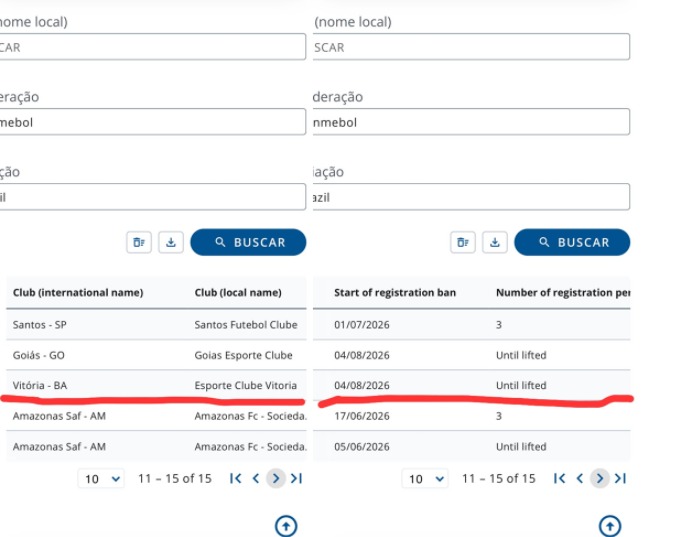Open rows-per-page dropdown in right panel

(x=425, y=478)
